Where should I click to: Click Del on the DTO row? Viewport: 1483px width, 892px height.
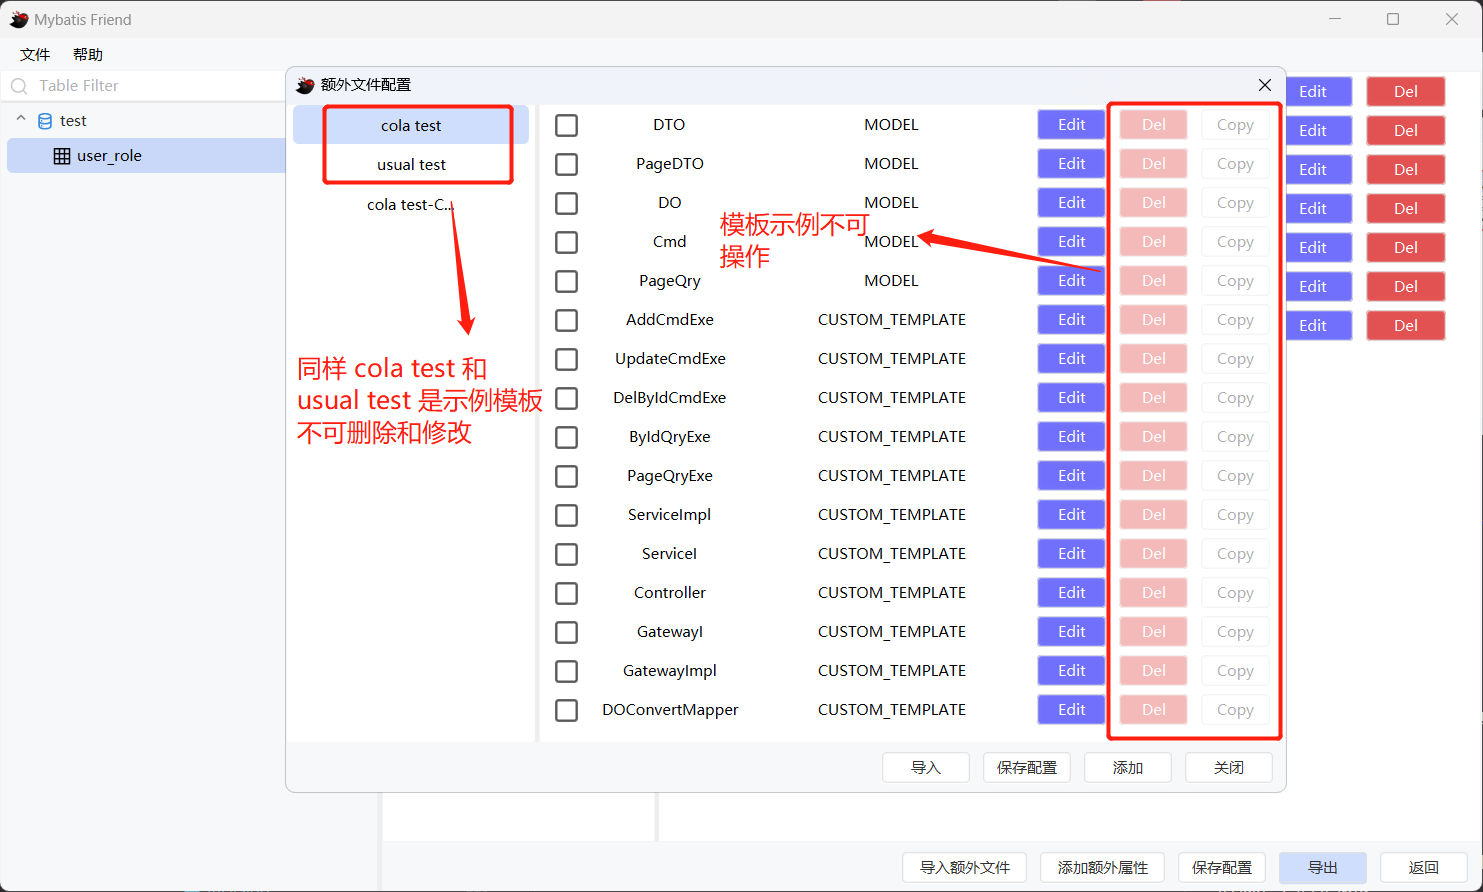pos(1153,125)
